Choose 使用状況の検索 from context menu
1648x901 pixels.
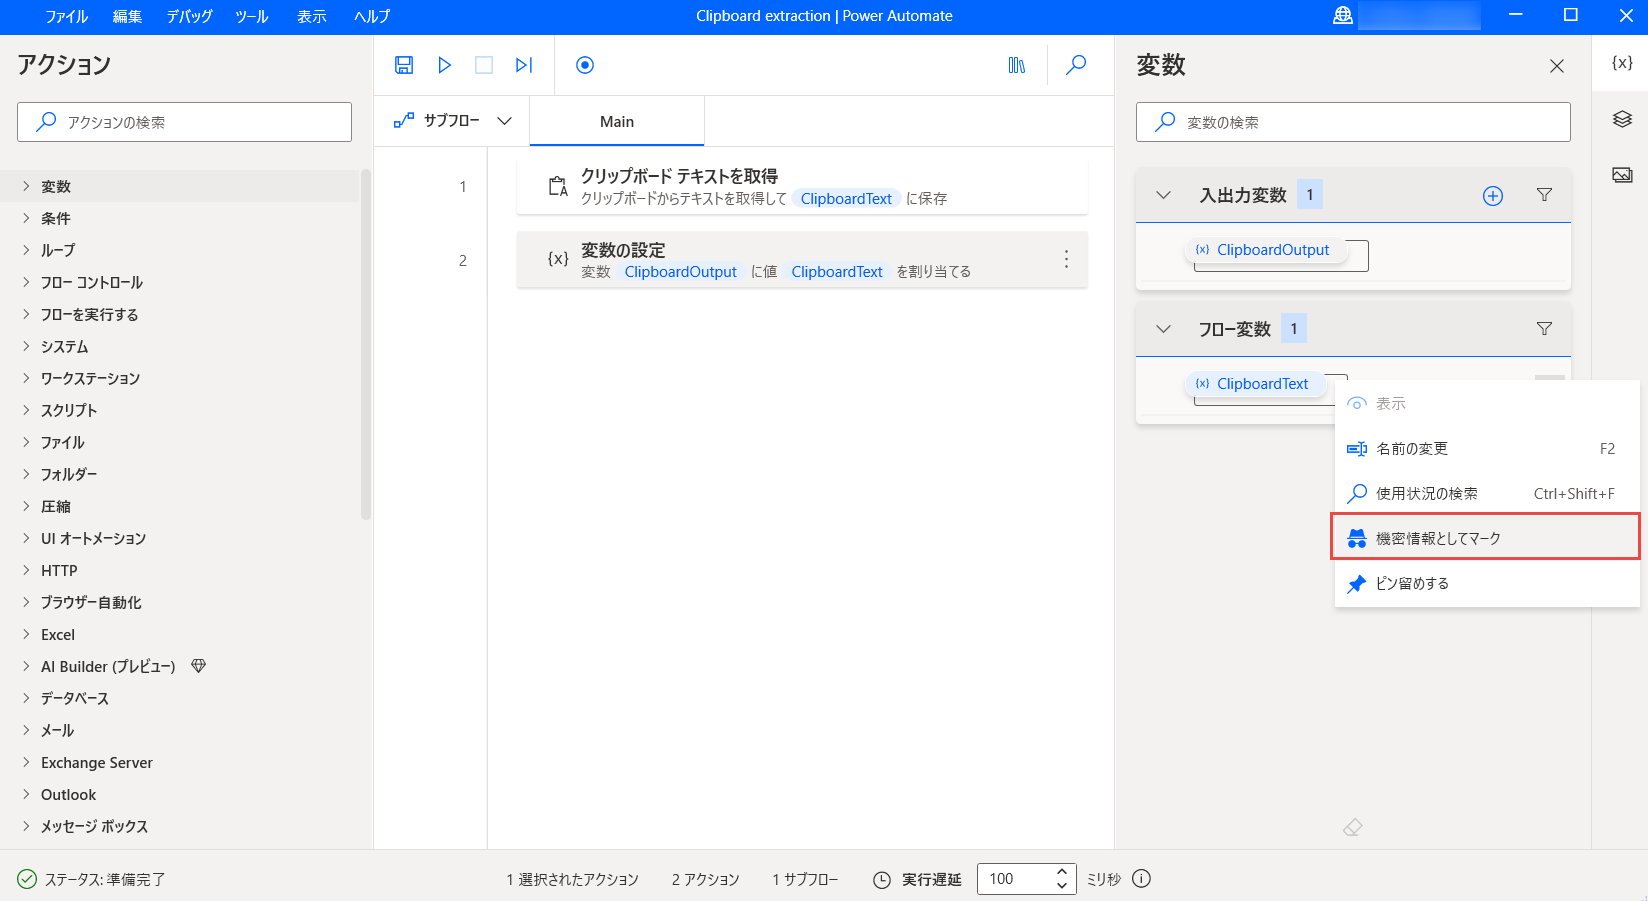coord(1487,494)
